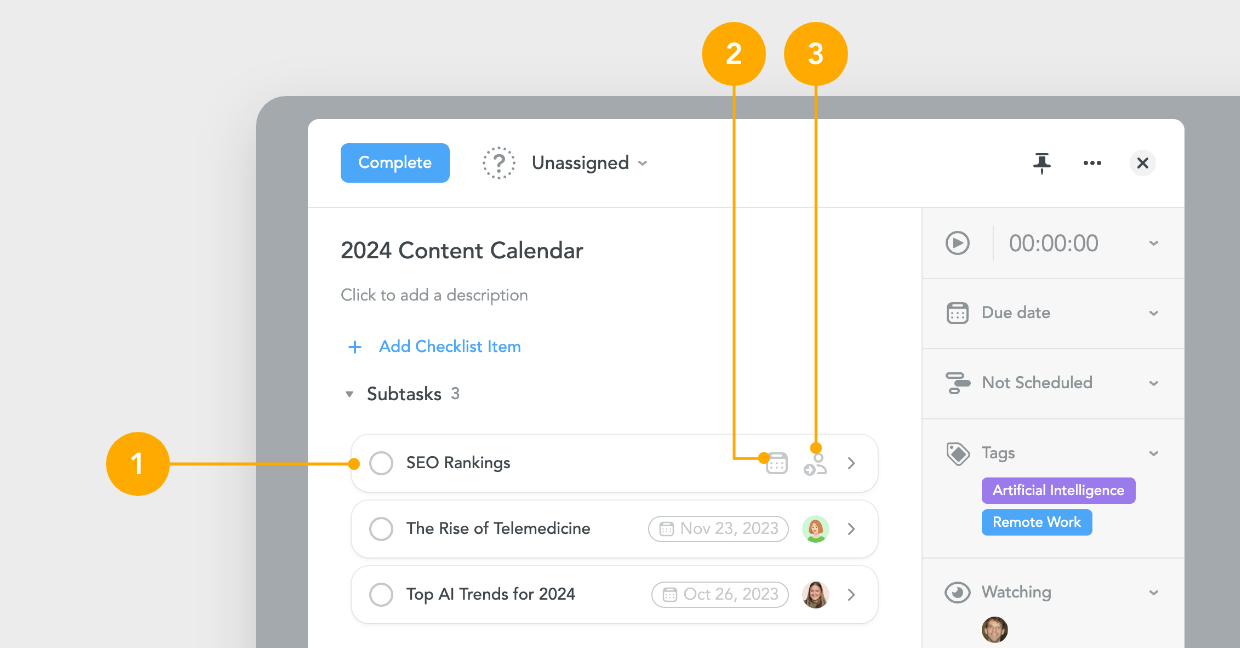This screenshot has width=1240, height=648.
Task: Click the Watching panel icon
Action: pos(958,591)
